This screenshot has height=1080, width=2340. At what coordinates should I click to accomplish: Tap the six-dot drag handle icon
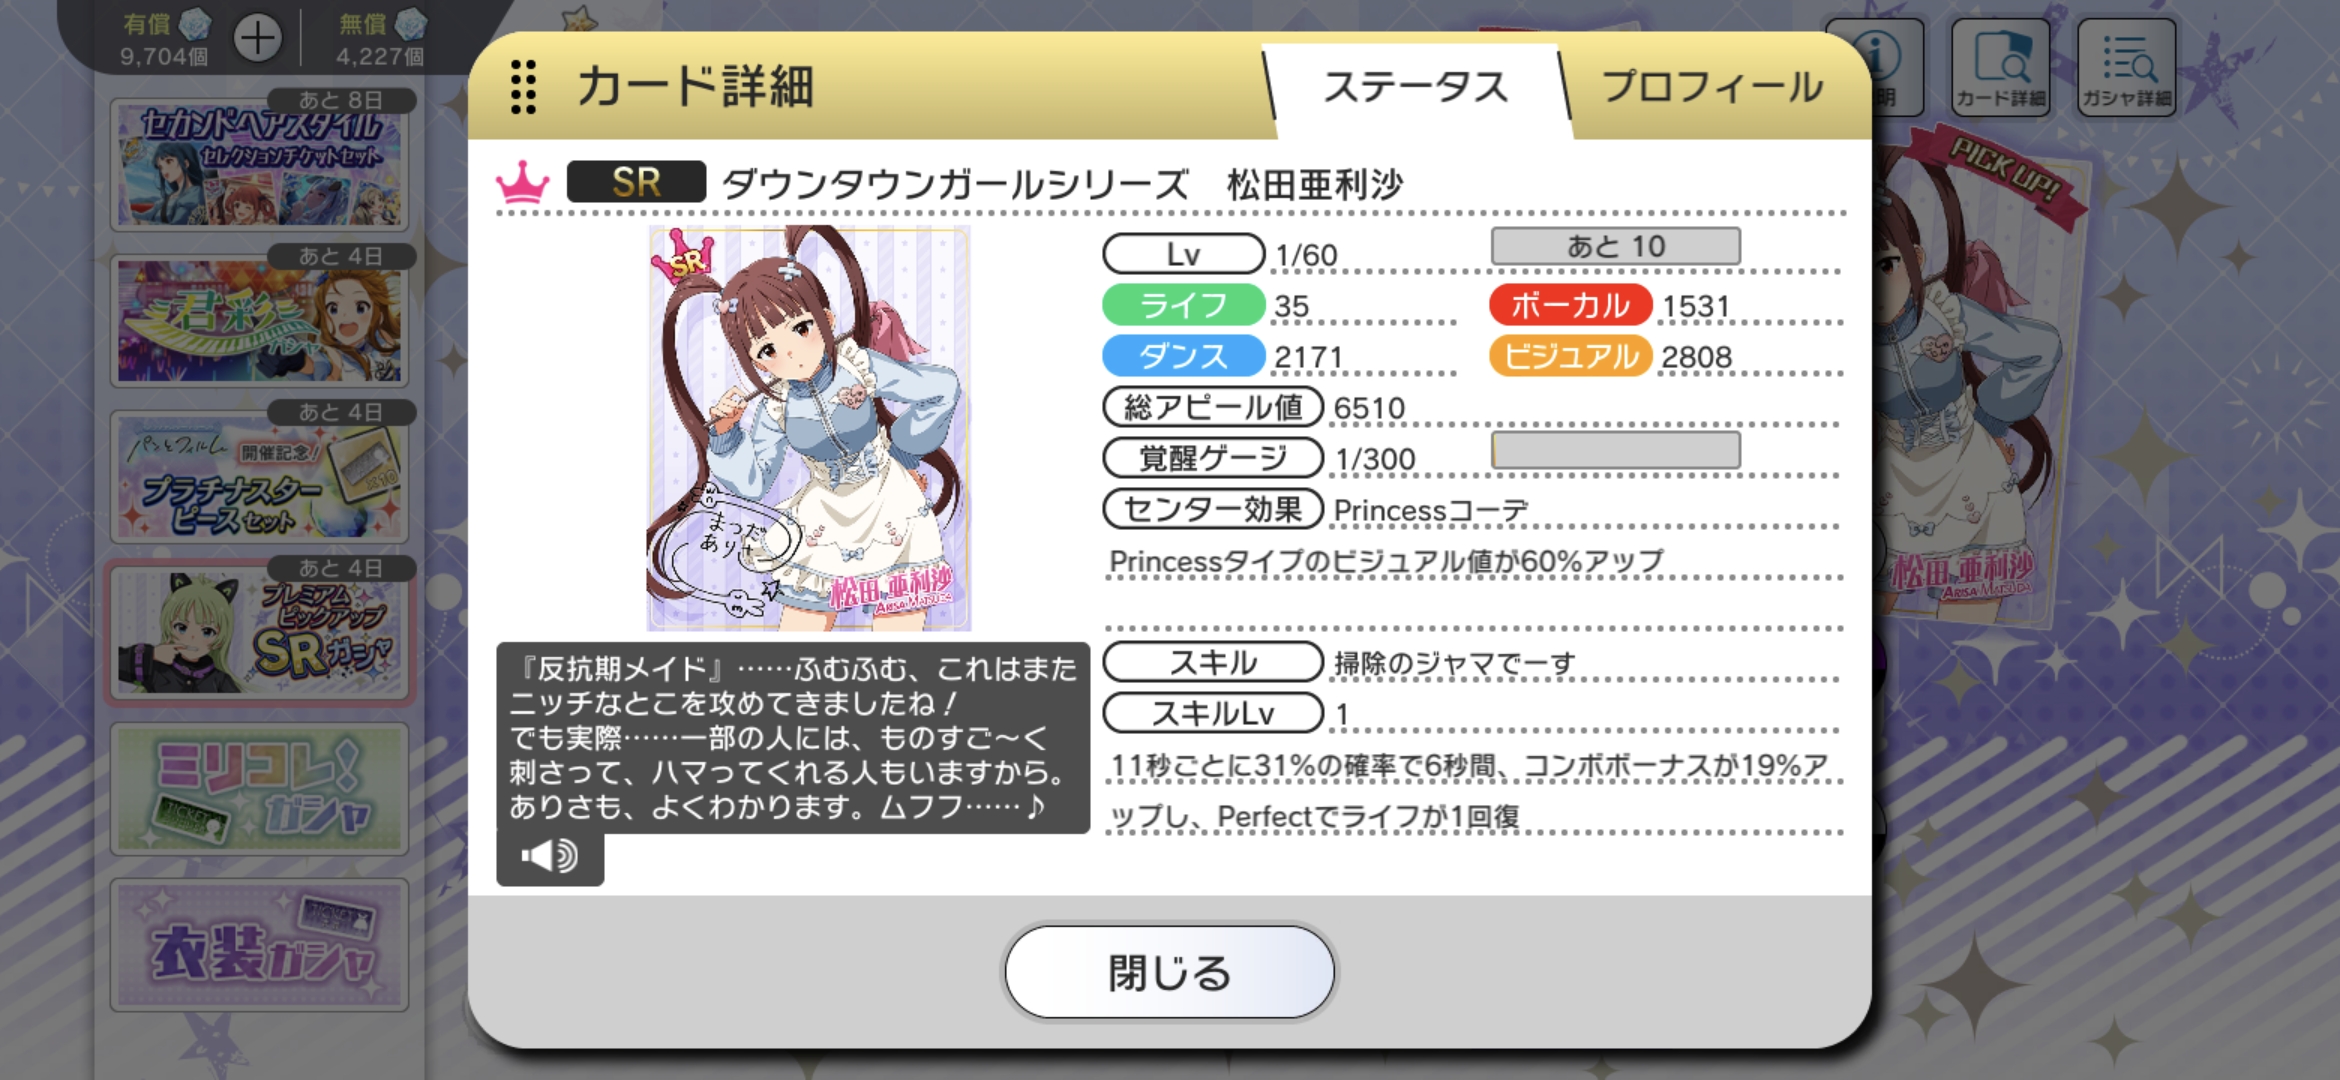tap(523, 86)
